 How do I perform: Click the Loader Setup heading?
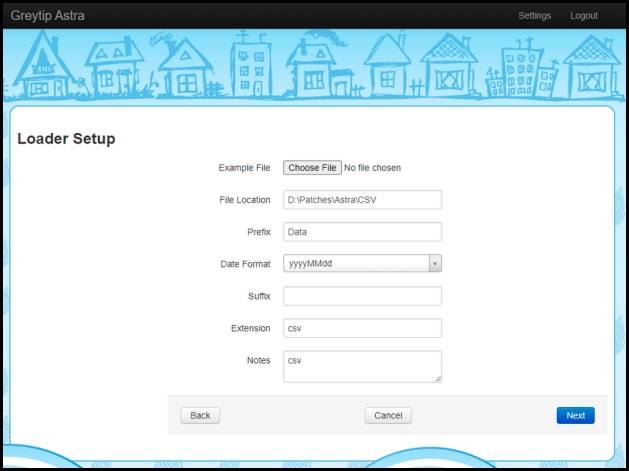(66, 139)
